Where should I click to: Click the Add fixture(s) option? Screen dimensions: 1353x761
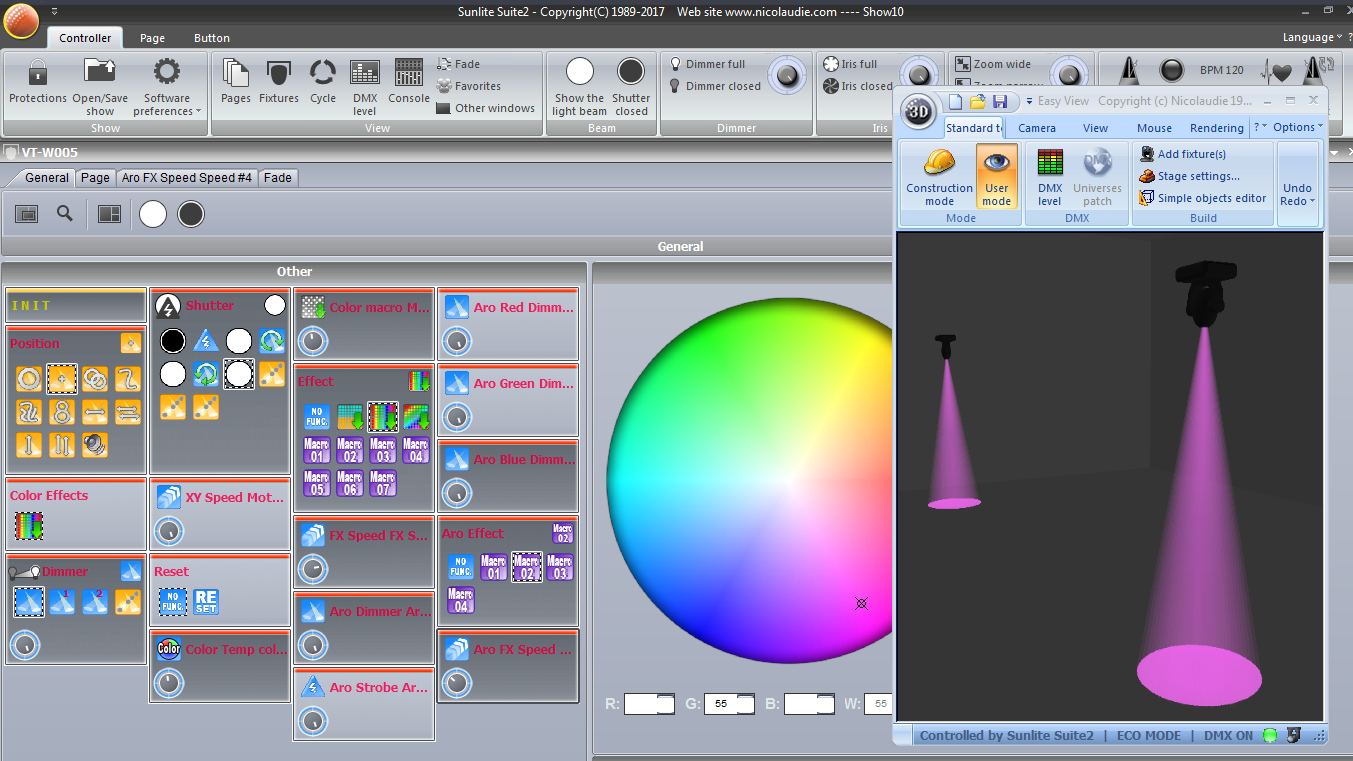1191,154
